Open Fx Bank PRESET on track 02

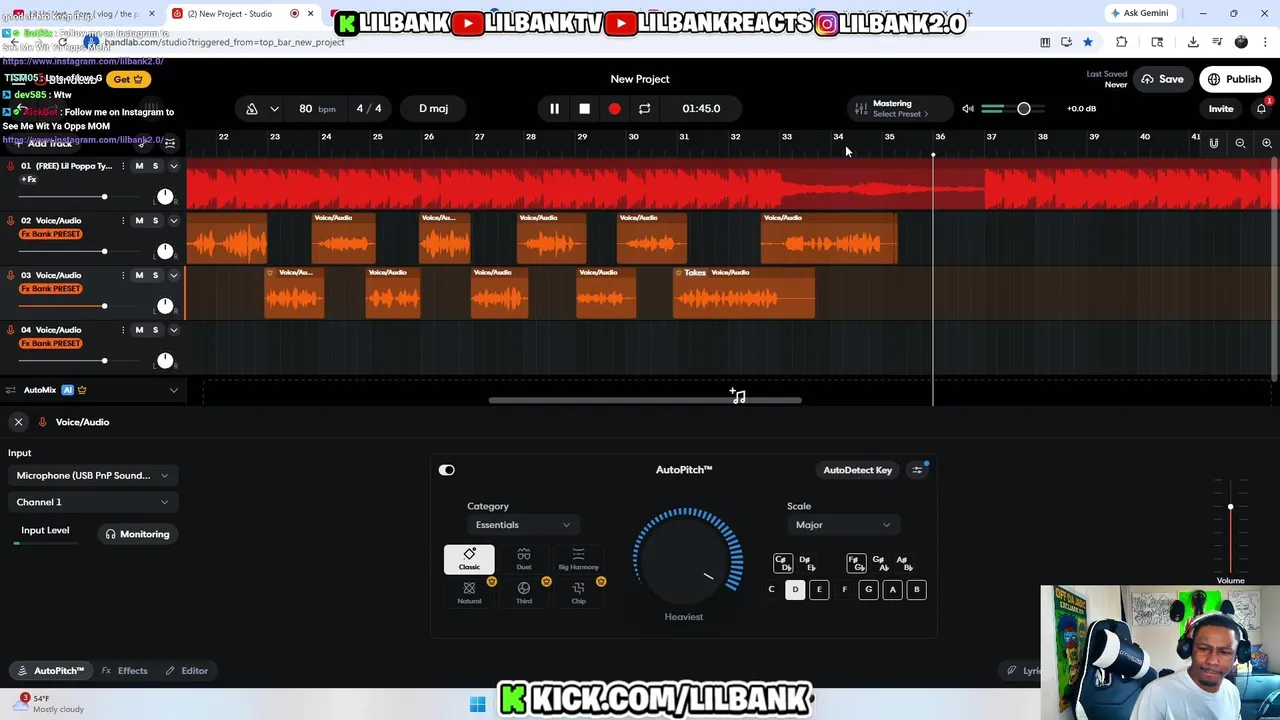pyautogui.click(x=50, y=234)
